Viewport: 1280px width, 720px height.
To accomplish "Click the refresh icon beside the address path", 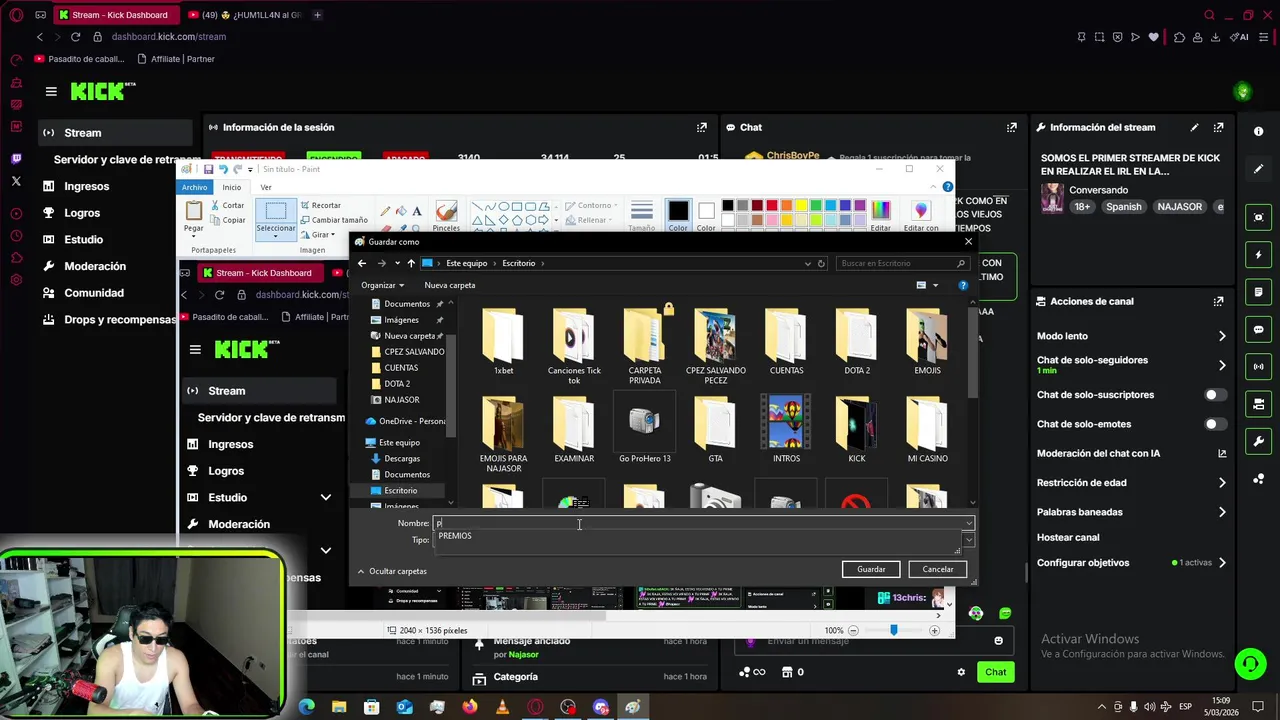I will pos(821,263).
